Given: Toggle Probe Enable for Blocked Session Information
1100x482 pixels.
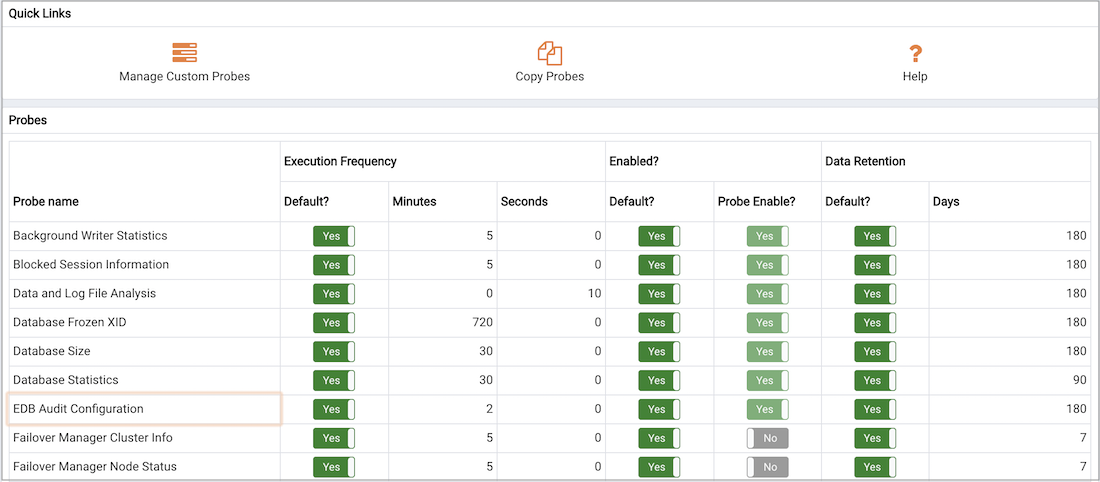Looking at the screenshot, I should pyautogui.click(x=767, y=265).
